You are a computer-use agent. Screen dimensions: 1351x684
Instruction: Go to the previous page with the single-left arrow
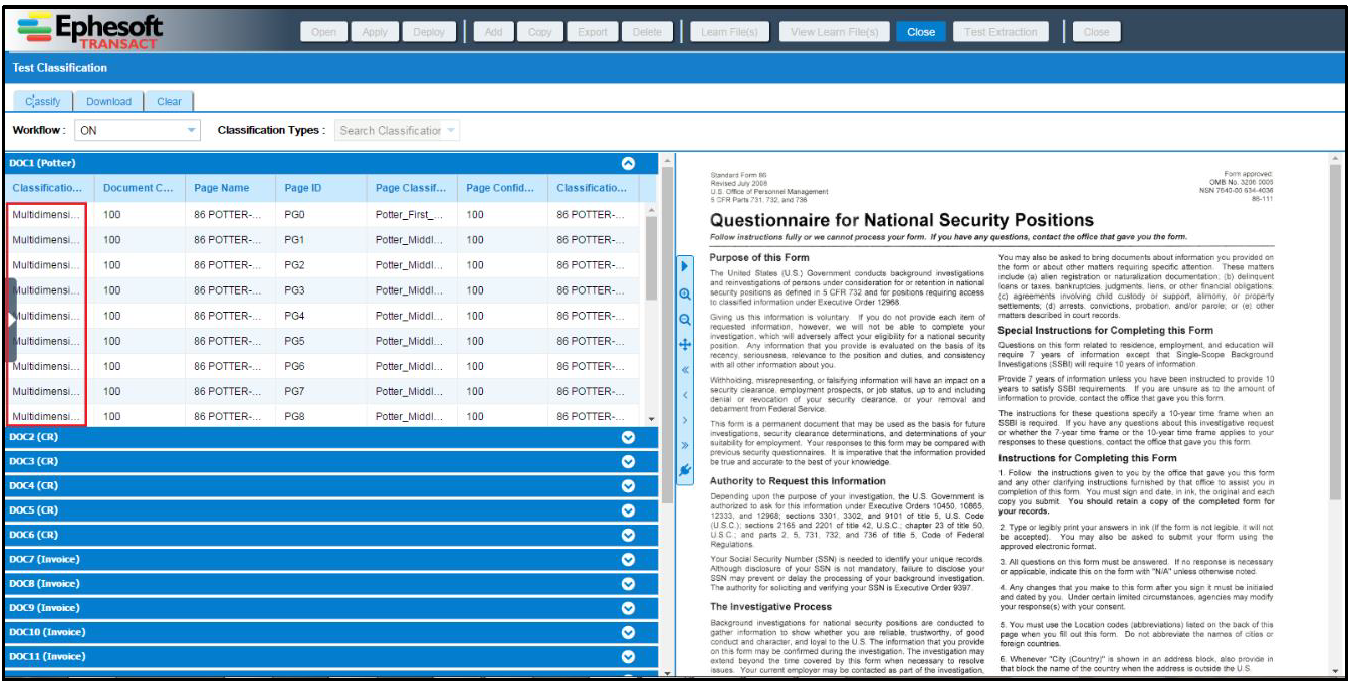coord(685,395)
